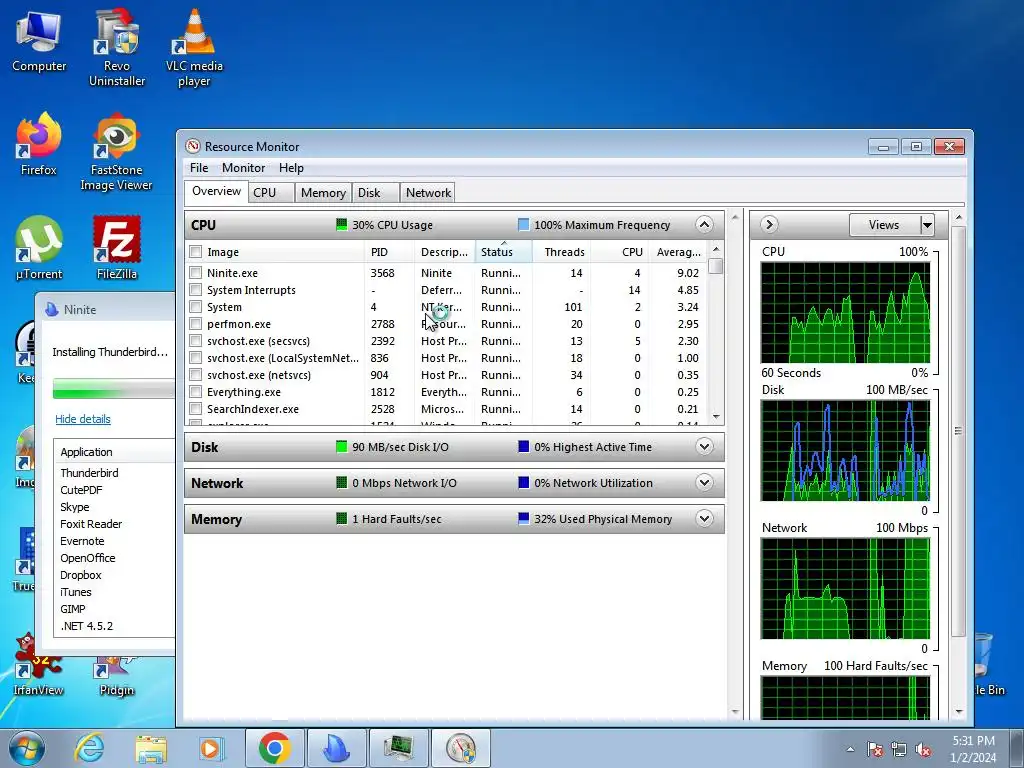
Task: Open Internet Explorer from taskbar
Action: 89,748
